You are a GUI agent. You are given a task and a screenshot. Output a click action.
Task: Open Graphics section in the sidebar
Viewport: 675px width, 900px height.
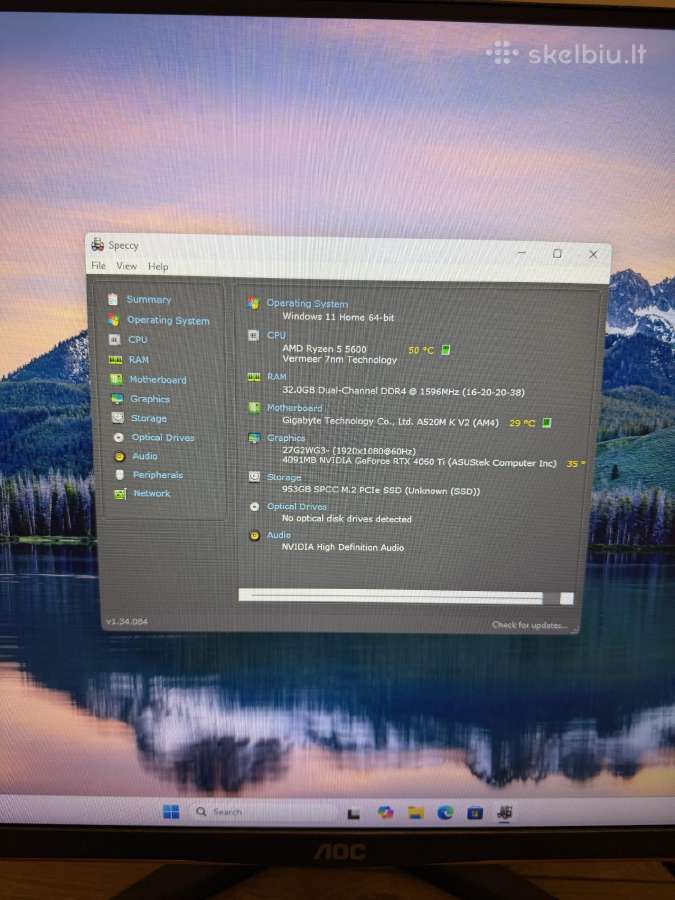pyautogui.click(x=150, y=399)
